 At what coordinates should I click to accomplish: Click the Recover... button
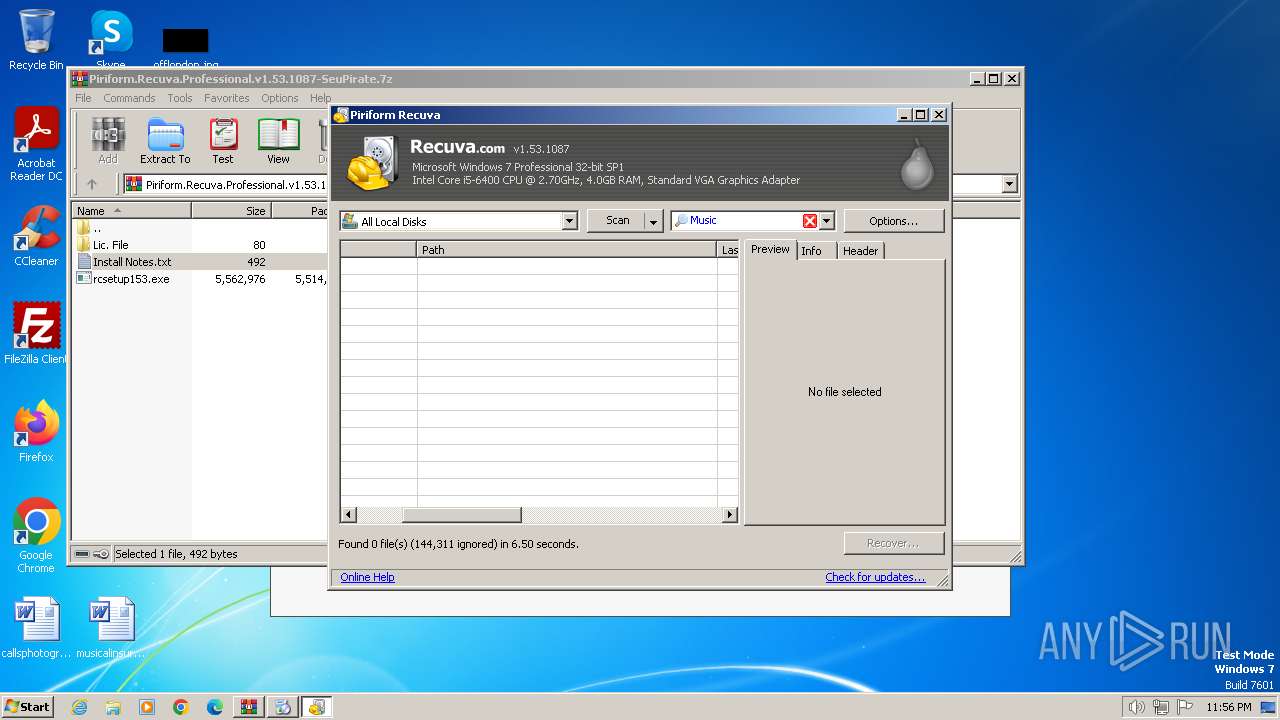893,543
